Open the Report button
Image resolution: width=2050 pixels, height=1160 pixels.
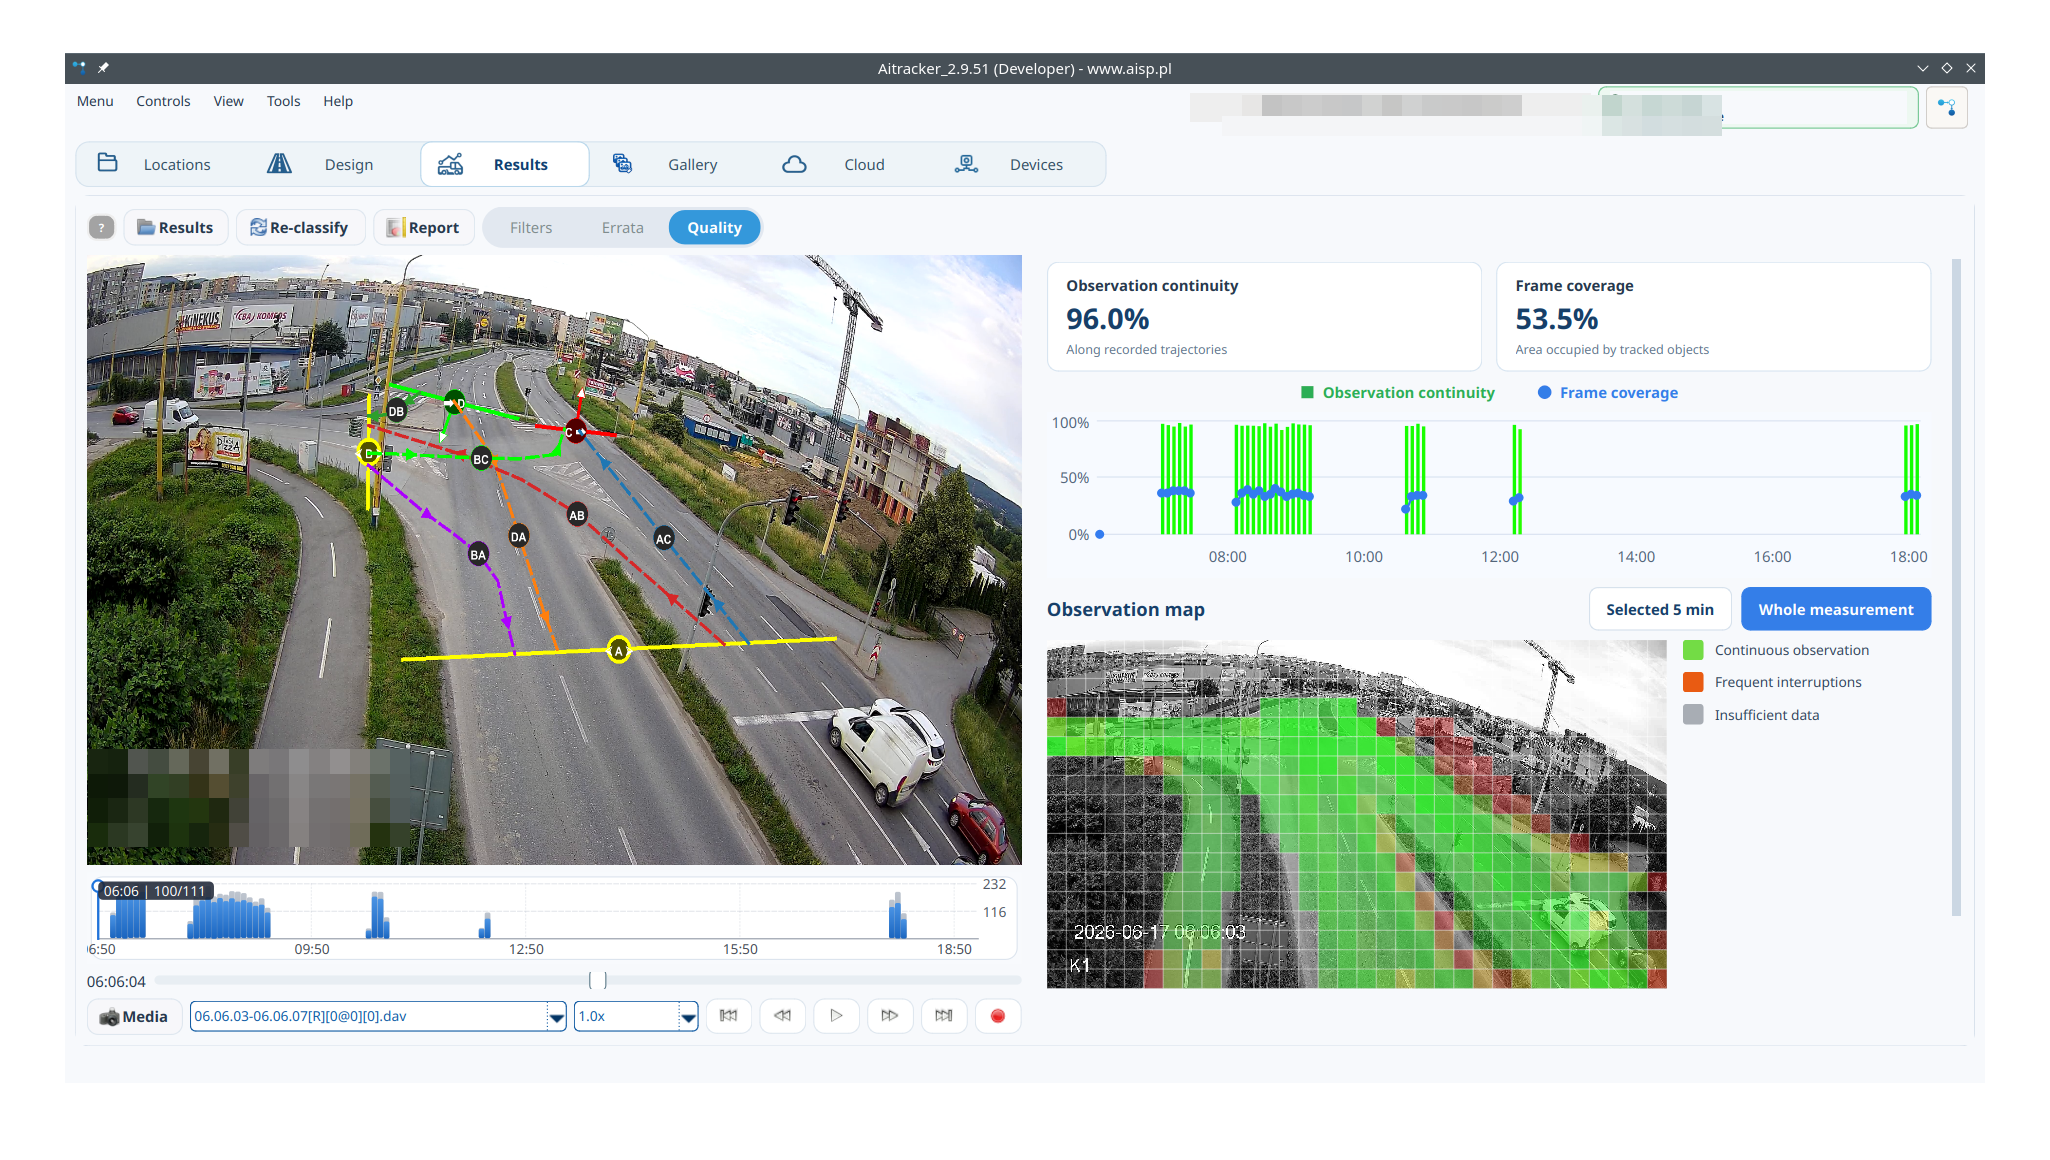423,228
